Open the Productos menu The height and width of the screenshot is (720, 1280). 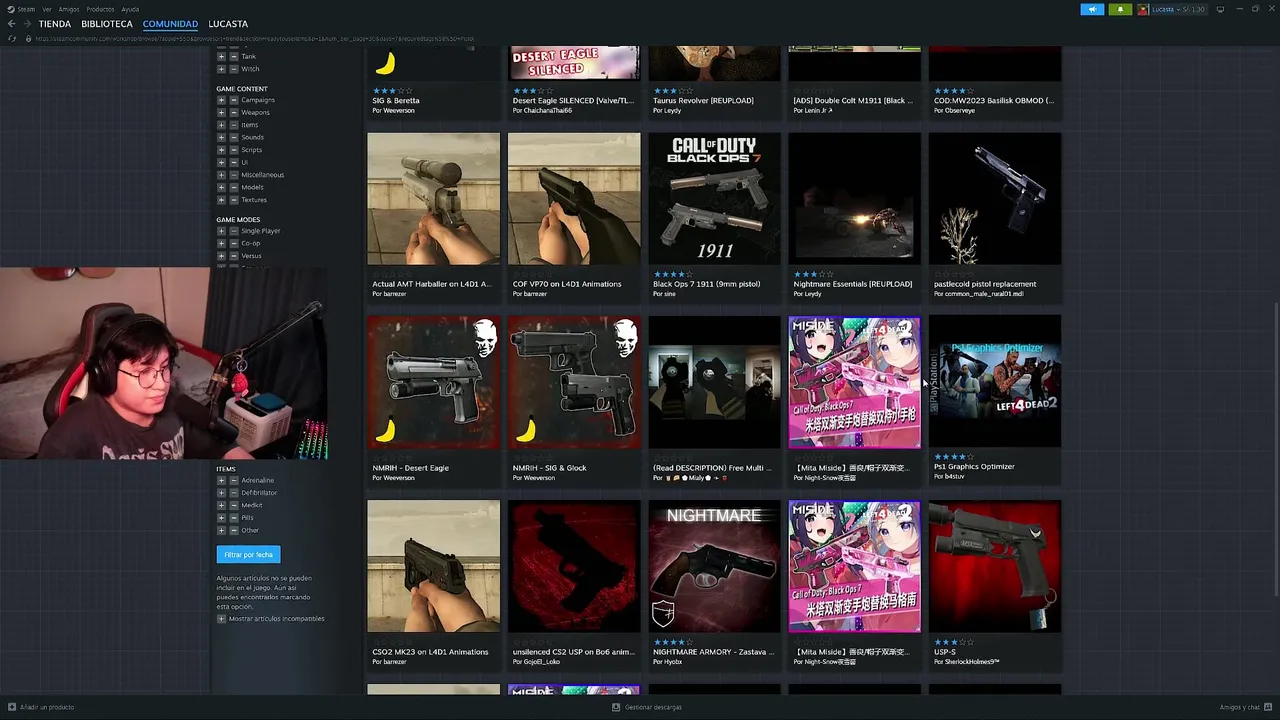(x=100, y=9)
